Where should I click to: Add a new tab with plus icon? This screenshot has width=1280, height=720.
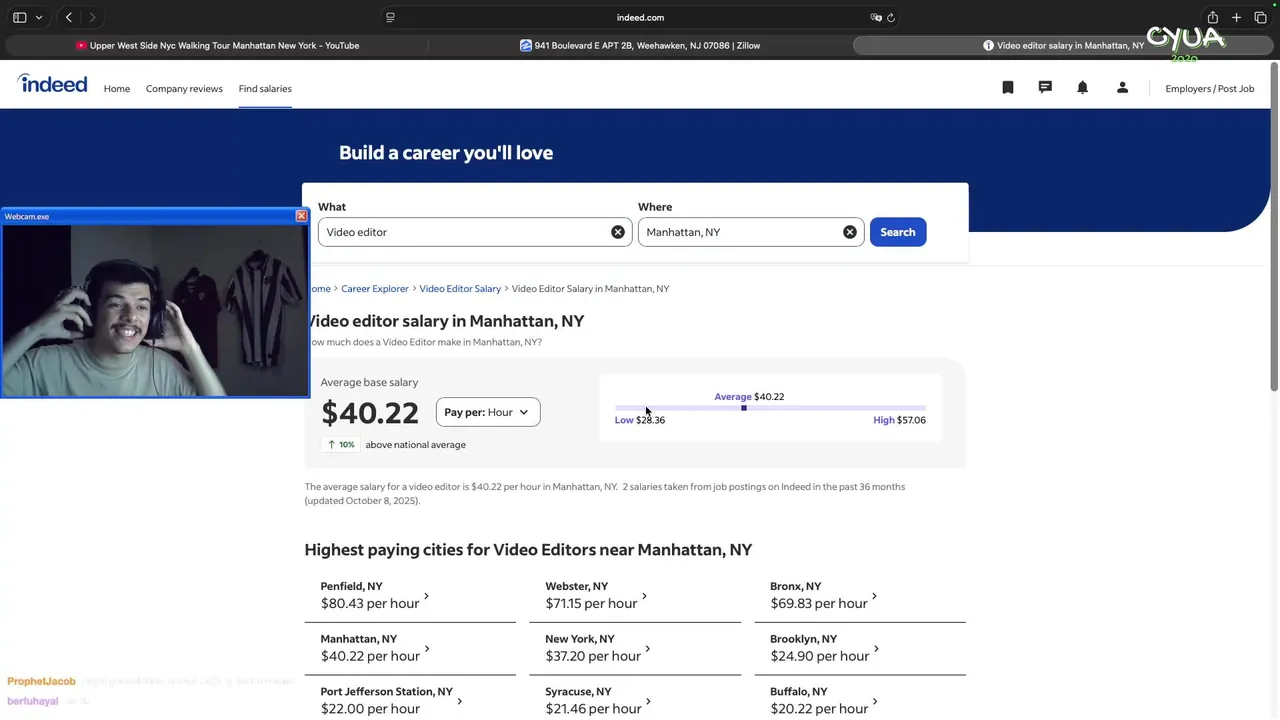pyautogui.click(x=1236, y=17)
